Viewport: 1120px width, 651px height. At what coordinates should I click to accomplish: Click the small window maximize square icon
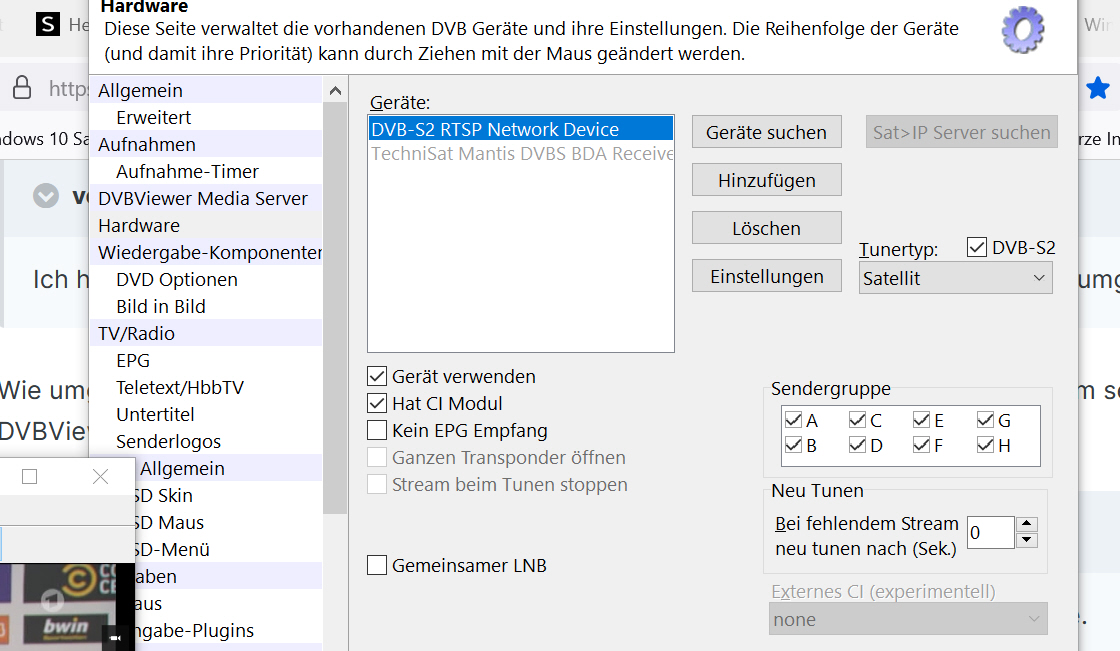point(29,477)
